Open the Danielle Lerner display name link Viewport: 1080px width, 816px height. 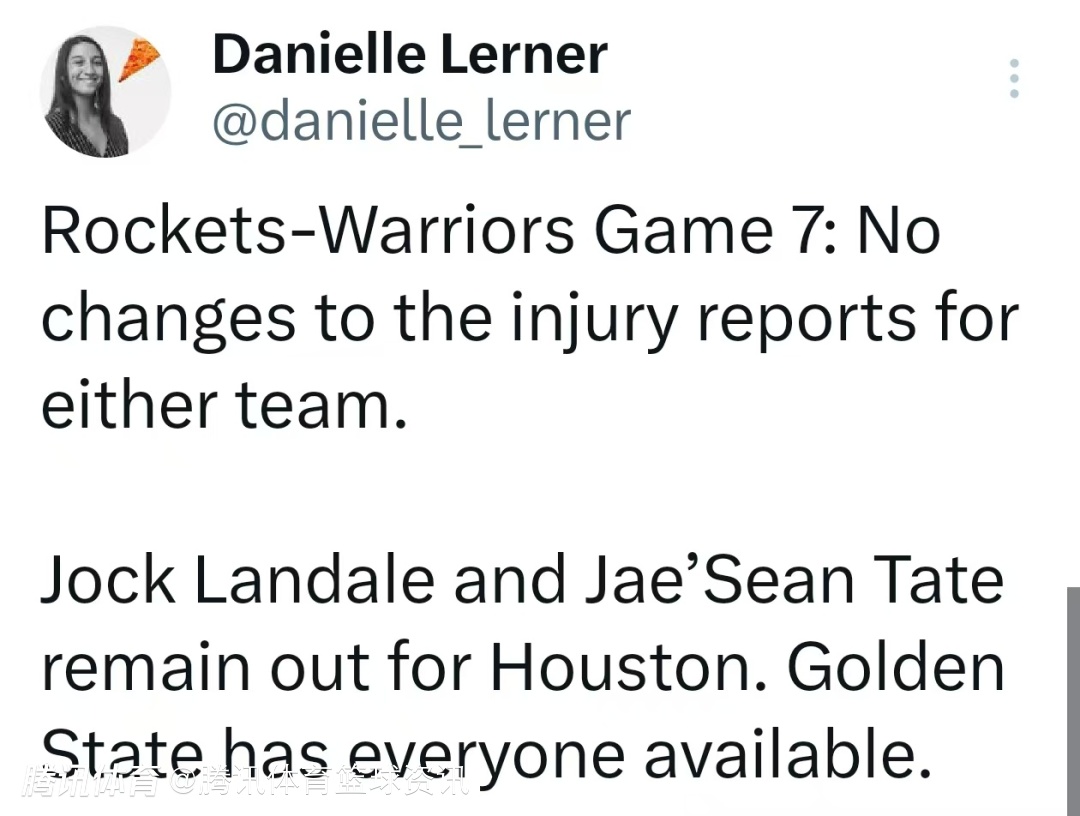click(x=410, y=54)
